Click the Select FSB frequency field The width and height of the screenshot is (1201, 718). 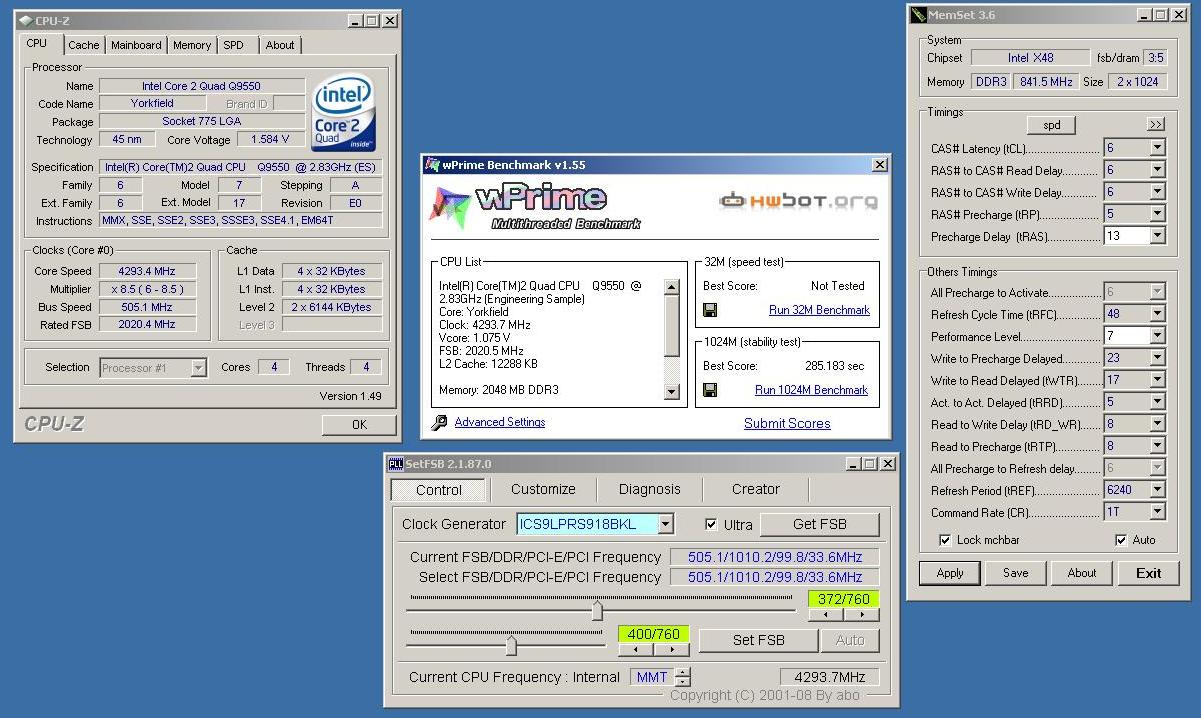(x=775, y=577)
